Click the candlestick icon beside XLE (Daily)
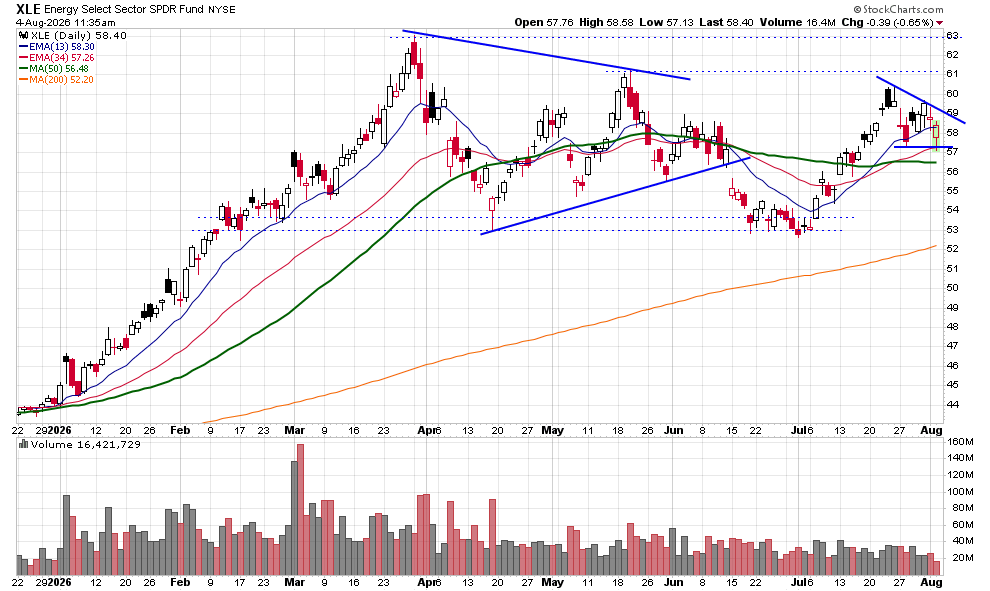The width and height of the screenshot is (990, 591). 23,35
